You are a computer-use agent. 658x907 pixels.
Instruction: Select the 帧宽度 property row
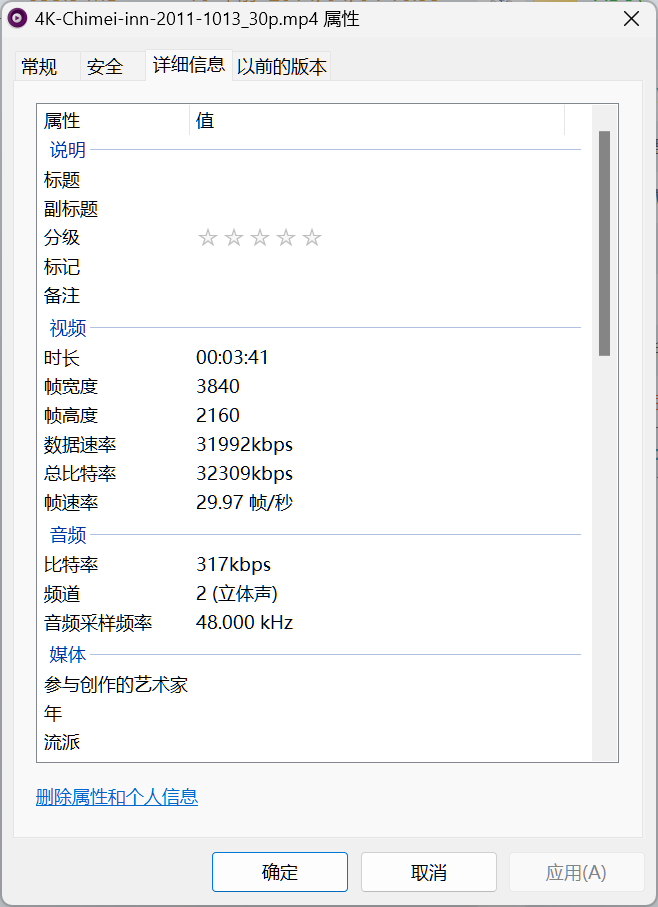tap(71, 387)
